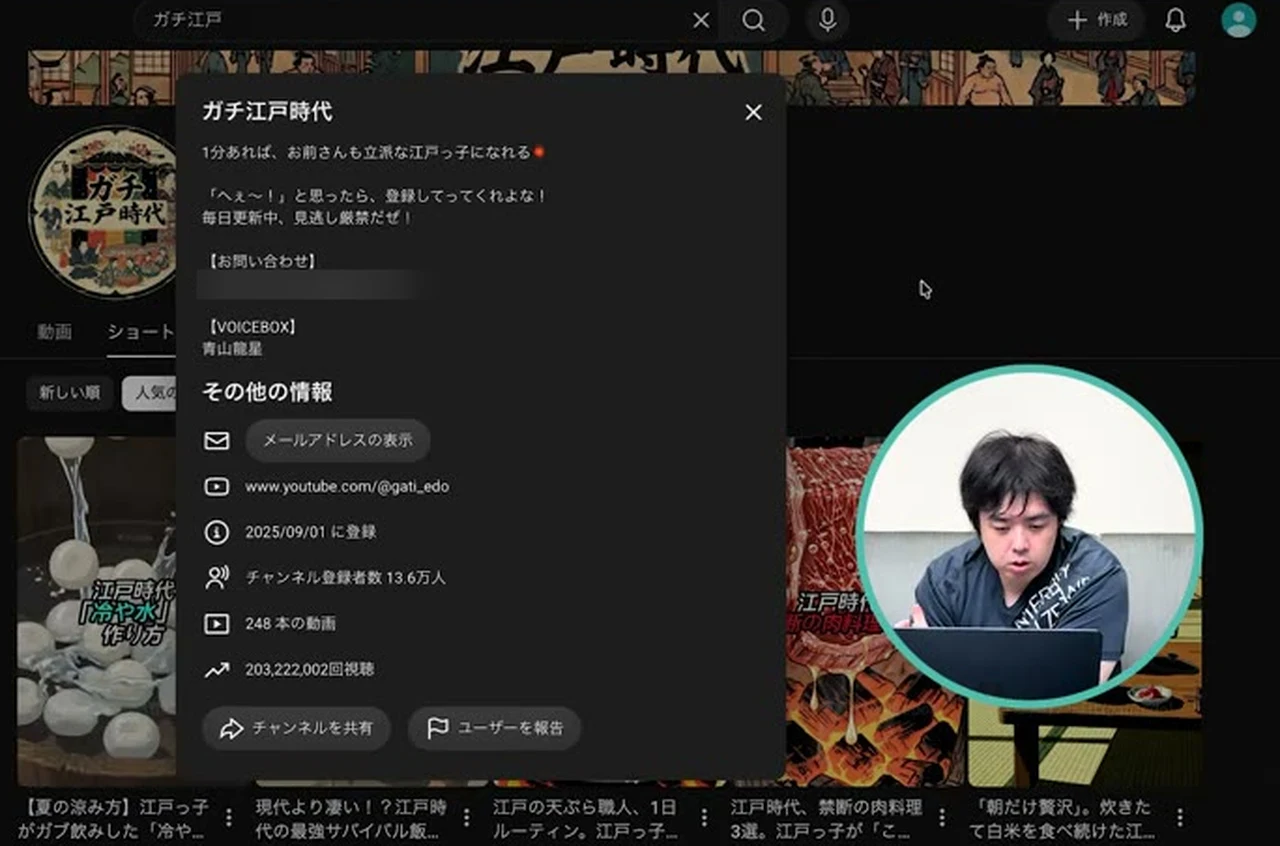Open options menu for 現代より凄い short

[x=467, y=818]
